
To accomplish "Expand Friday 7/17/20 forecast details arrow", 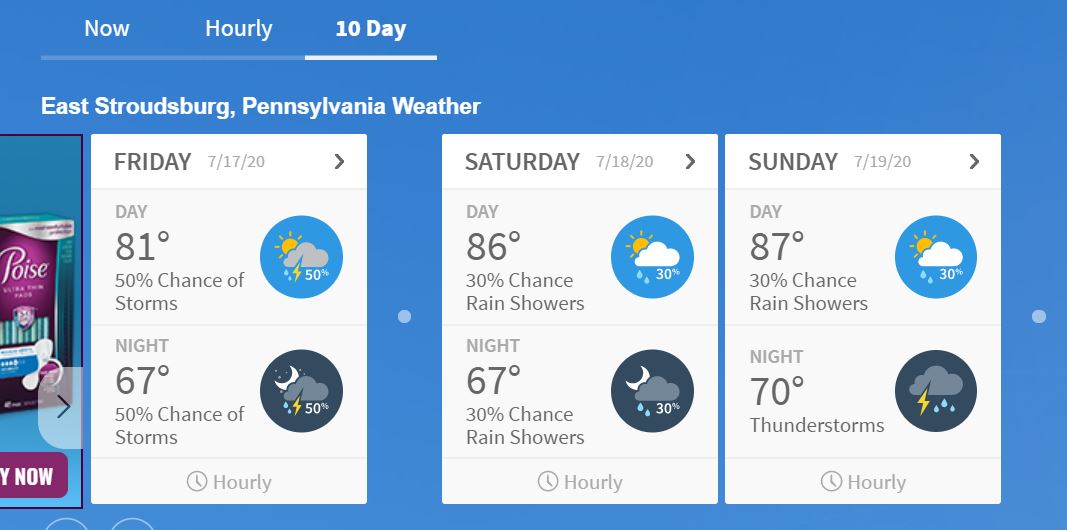I will point(339,162).
